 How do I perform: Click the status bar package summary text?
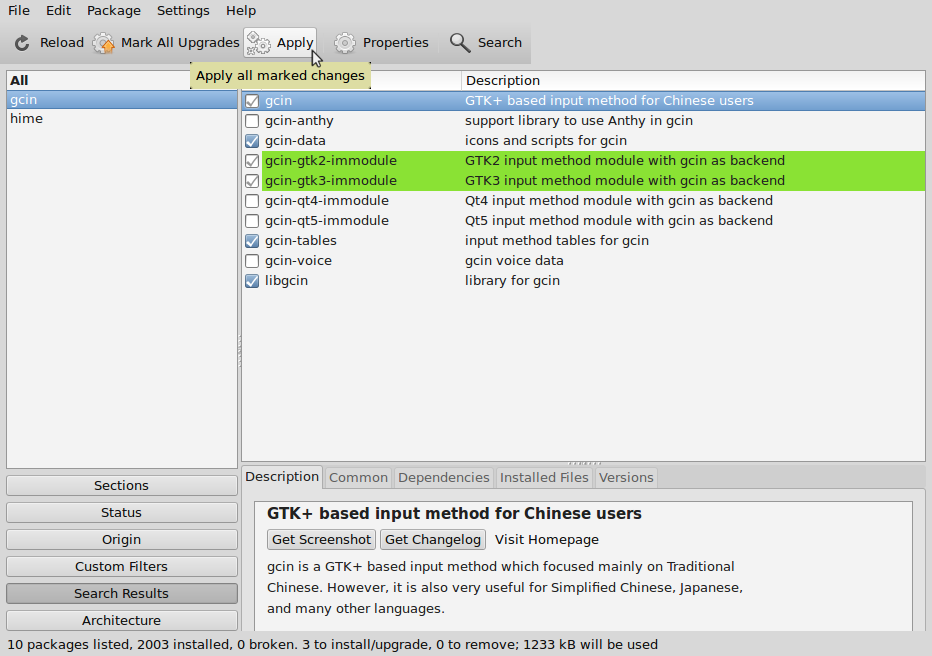pyautogui.click(x=332, y=645)
